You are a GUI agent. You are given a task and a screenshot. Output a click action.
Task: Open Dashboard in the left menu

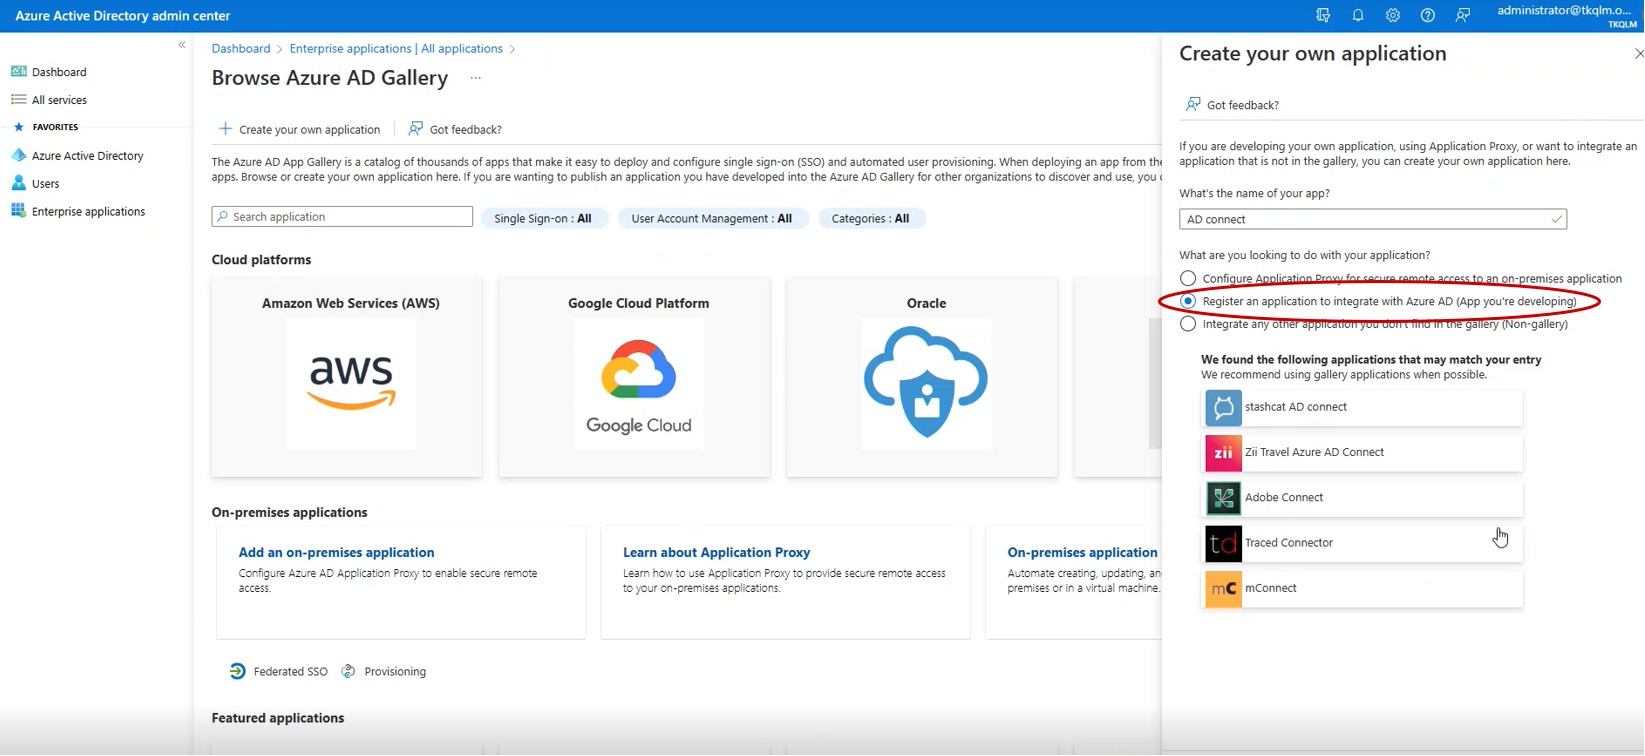point(59,72)
